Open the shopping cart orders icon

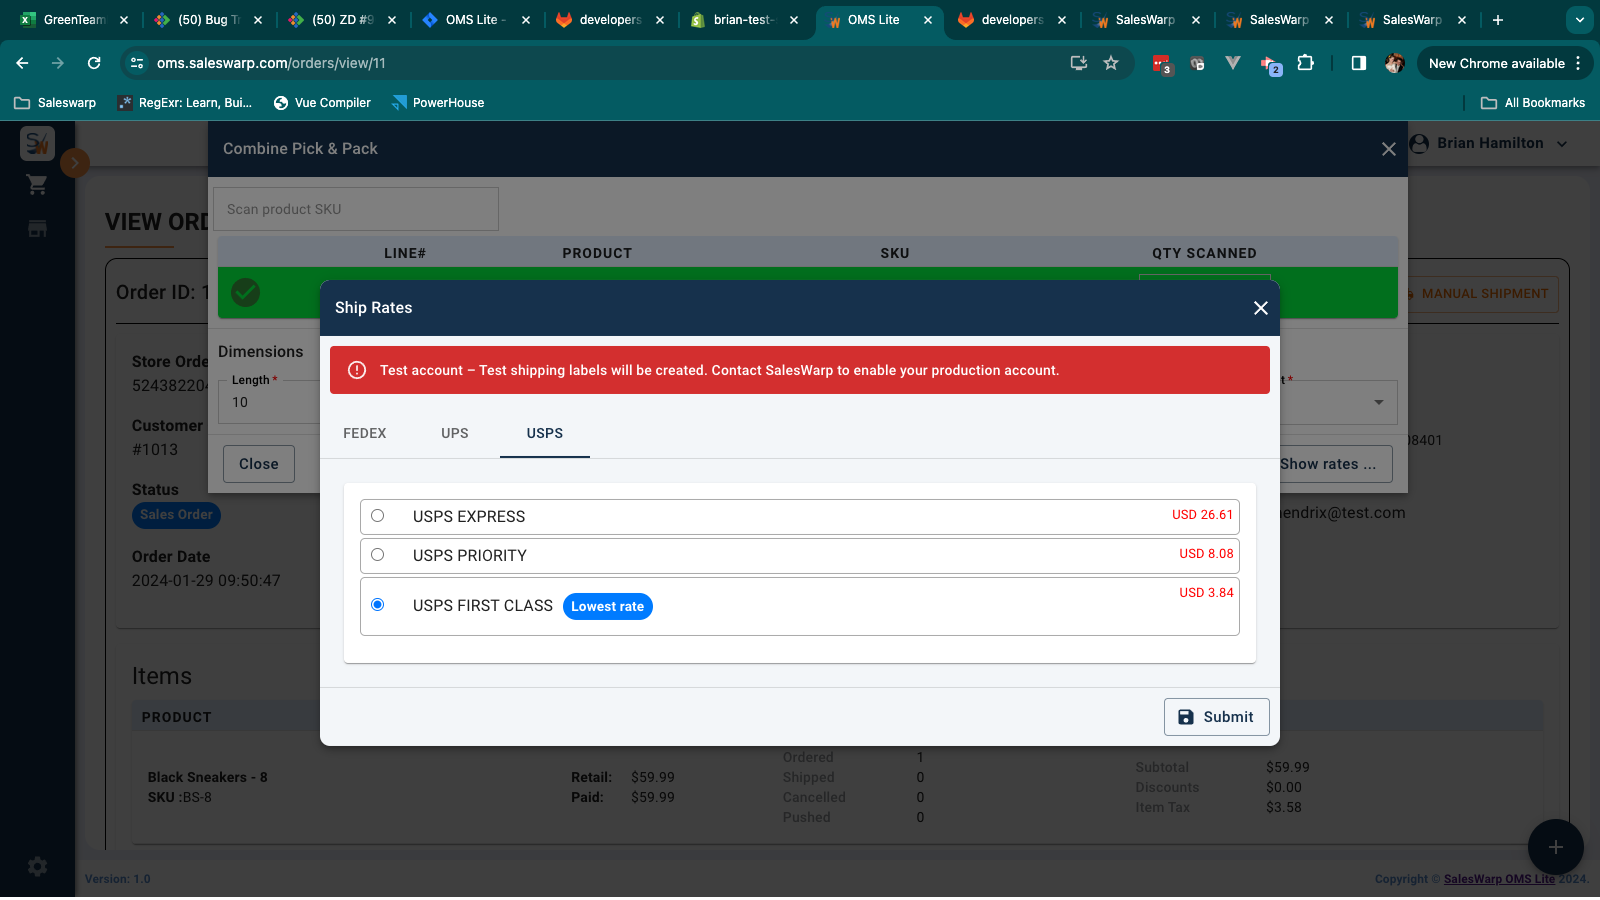pyautogui.click(x=37, y=185)
